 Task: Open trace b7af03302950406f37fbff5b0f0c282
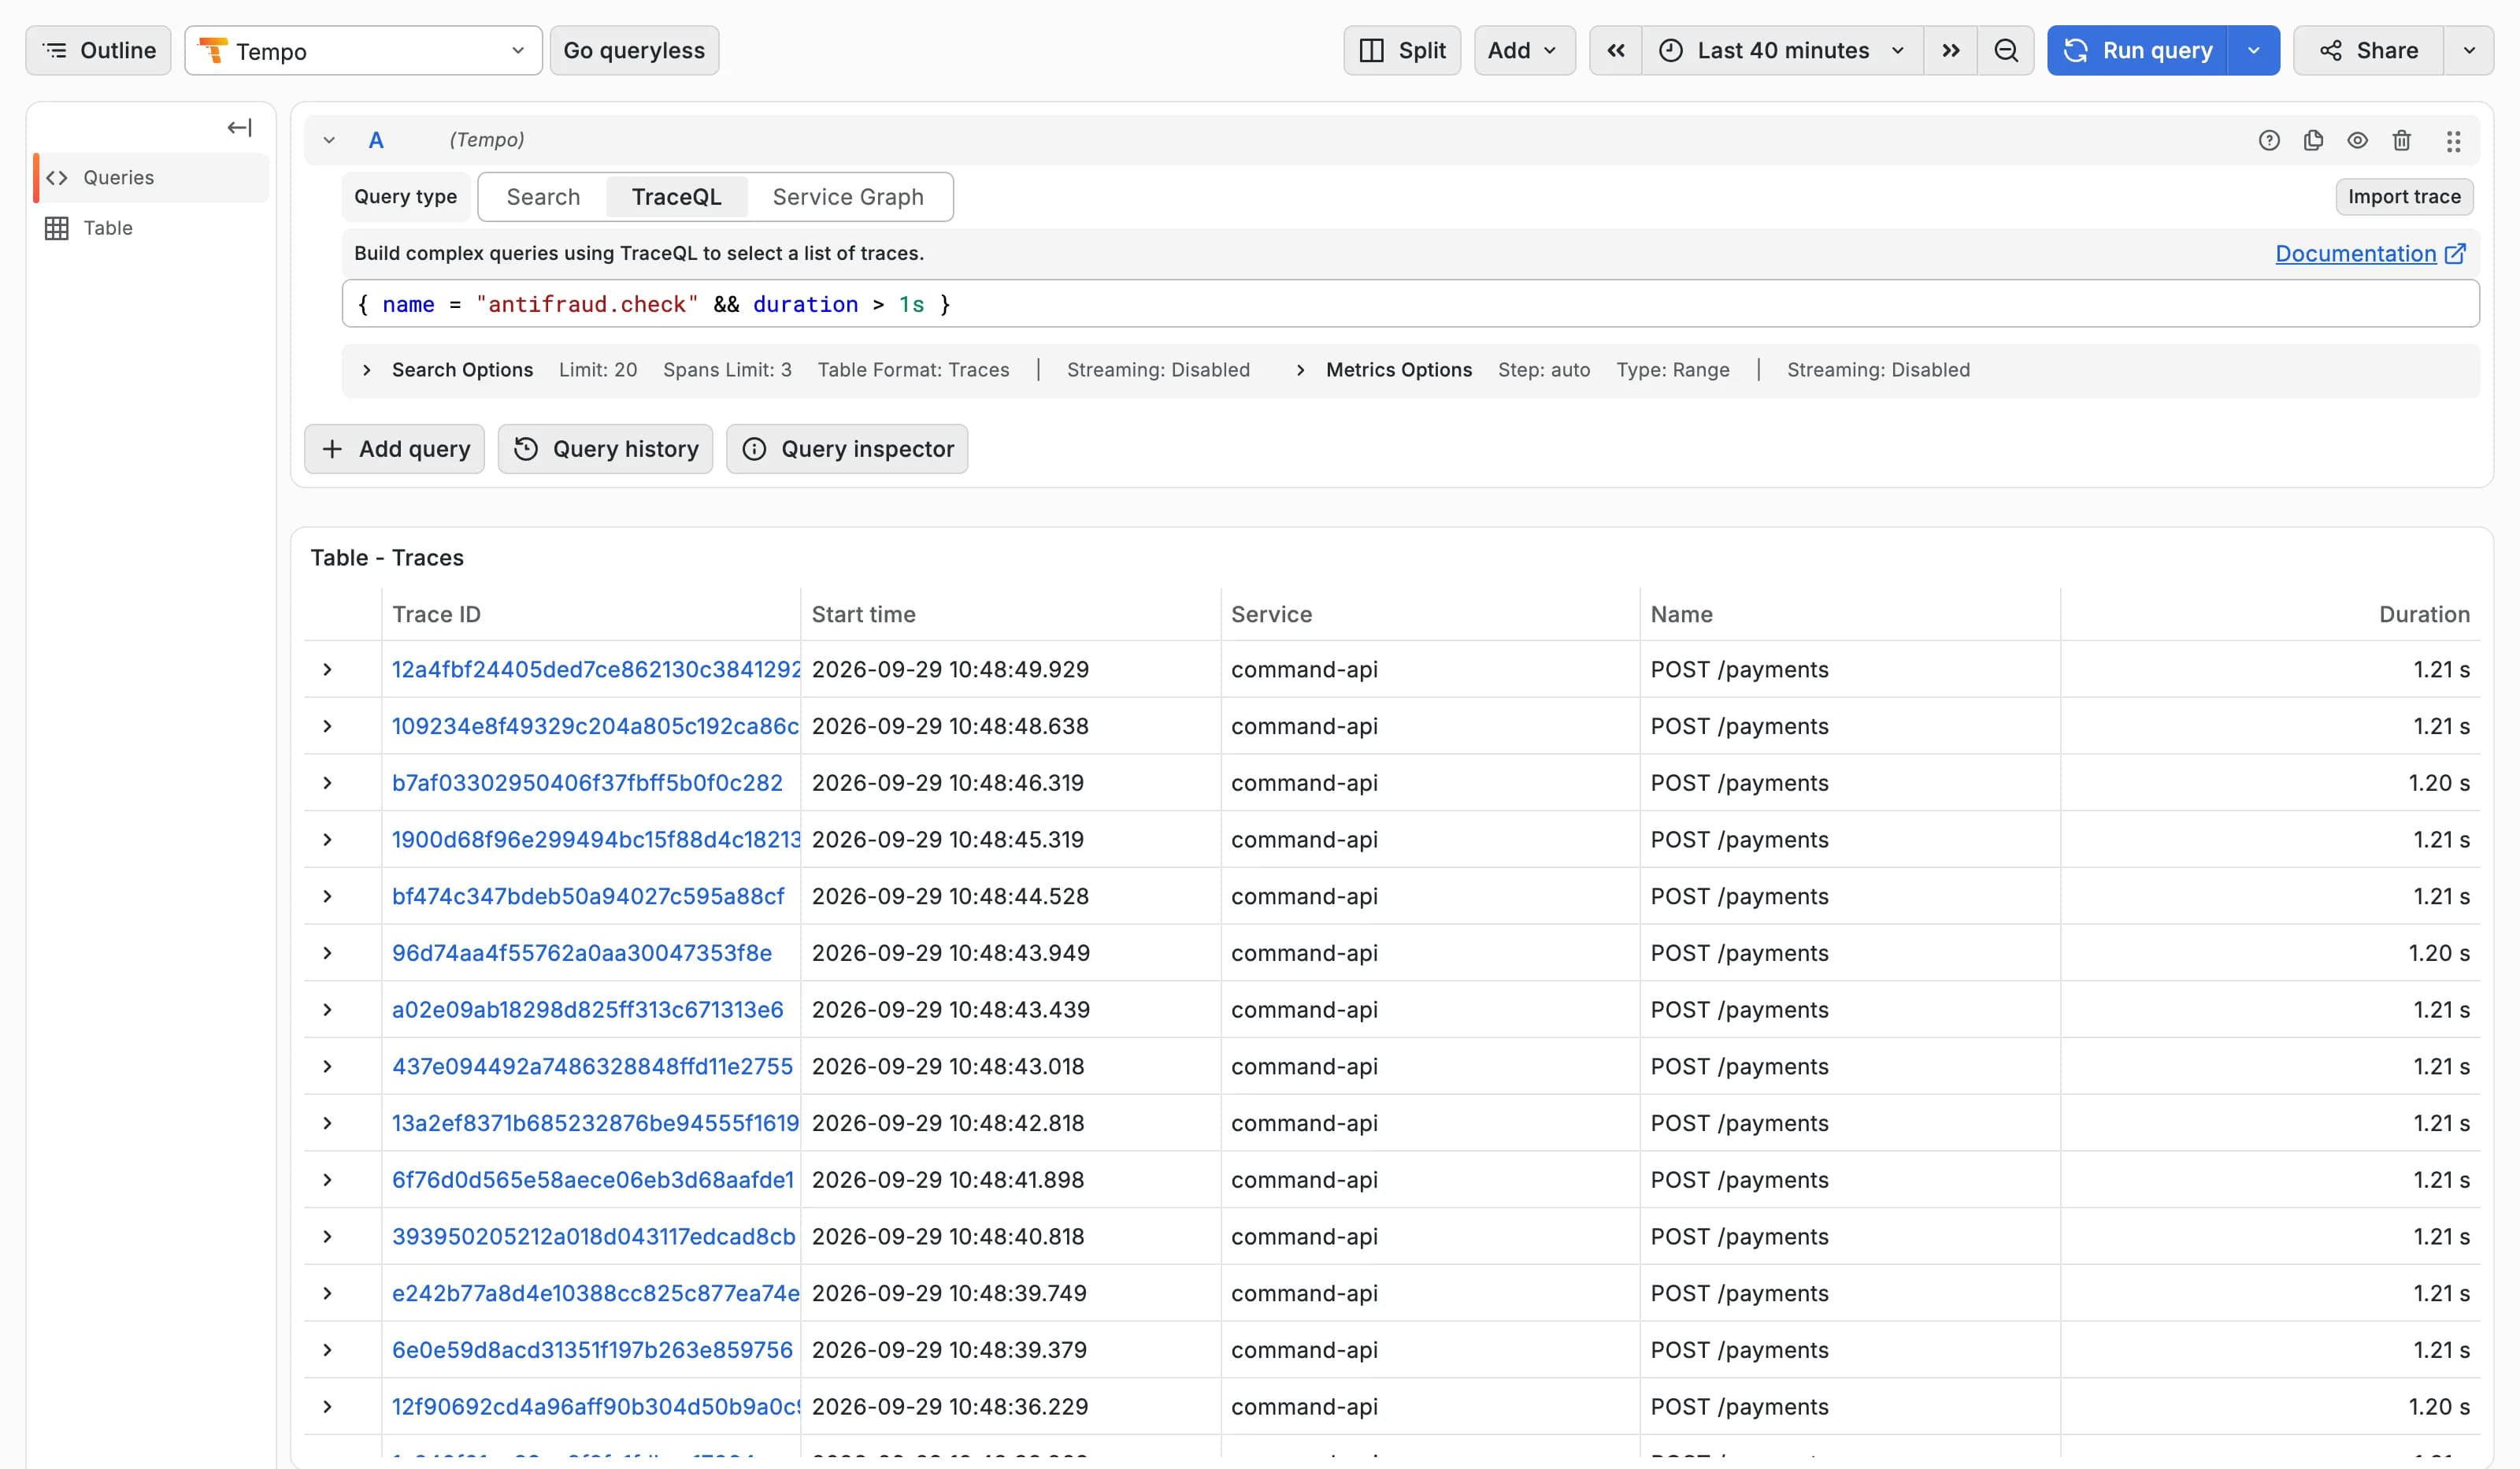[587, 783]
